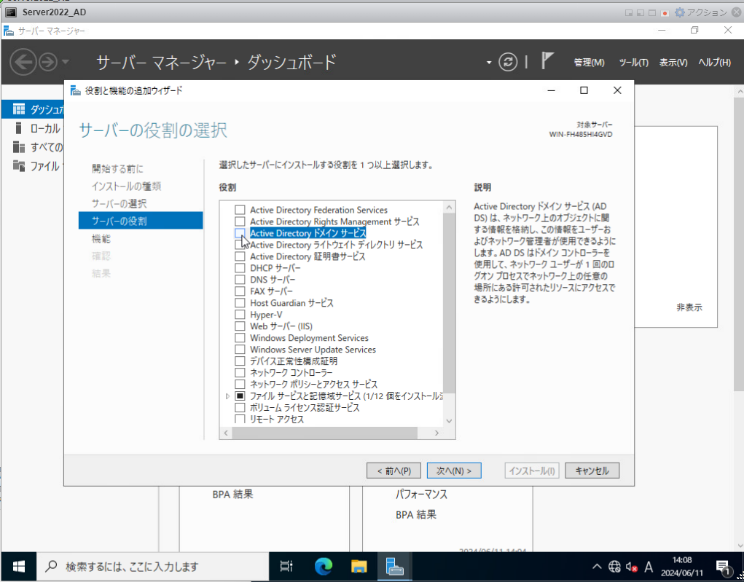Click the taskbar search box
744x582 pixels.
pyautogui.click(x=153, y=566)
